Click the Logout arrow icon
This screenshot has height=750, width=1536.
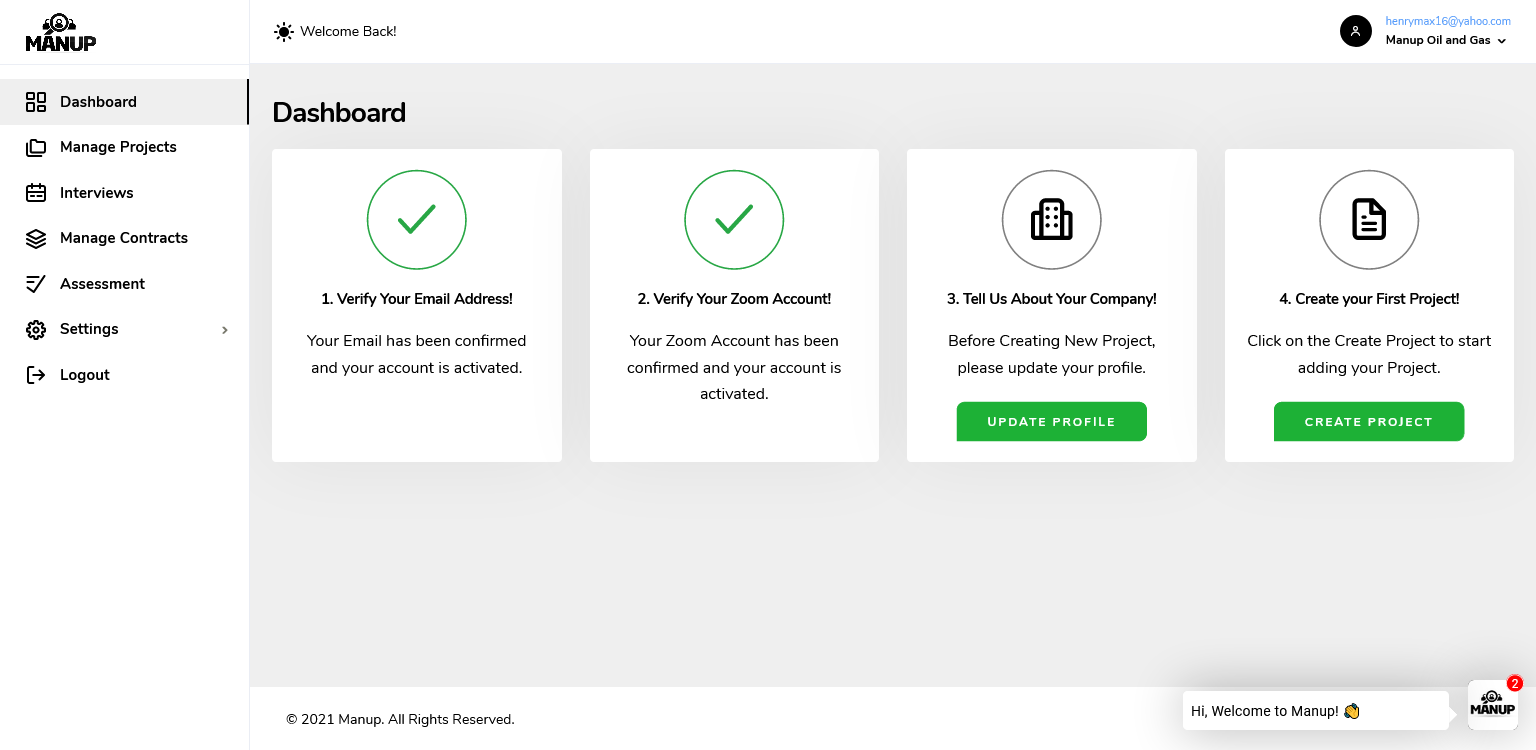coord(36,375)
